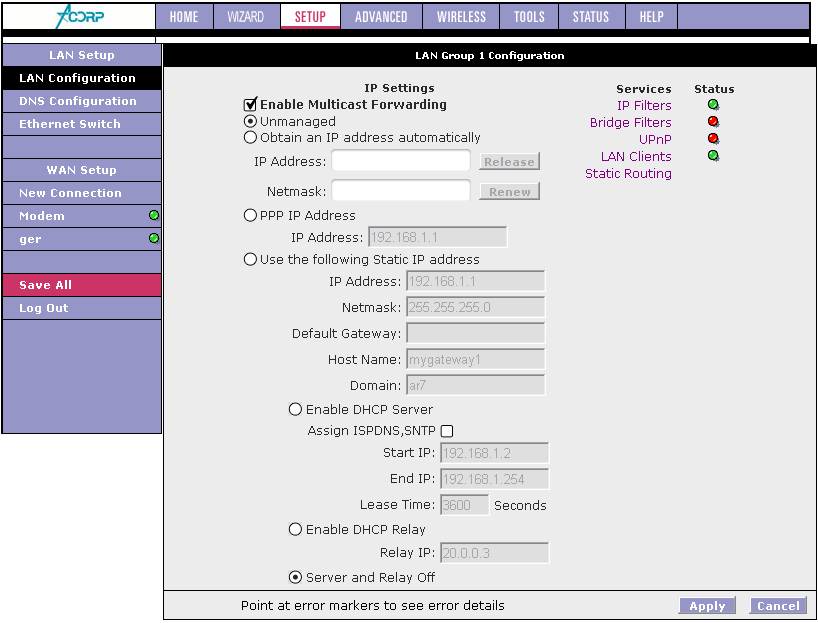Image resolution: width=818 pixels, height=623 pixels.
Task: Click the green status dot beside Modem
Action: pyautogui.click(x=154, y=216)
